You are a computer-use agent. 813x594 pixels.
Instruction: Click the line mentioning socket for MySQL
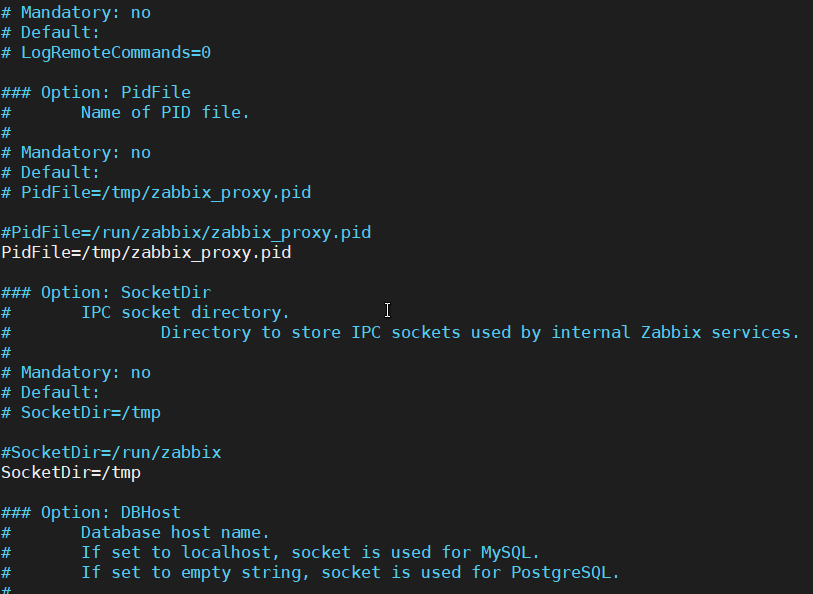pos(310,552)
